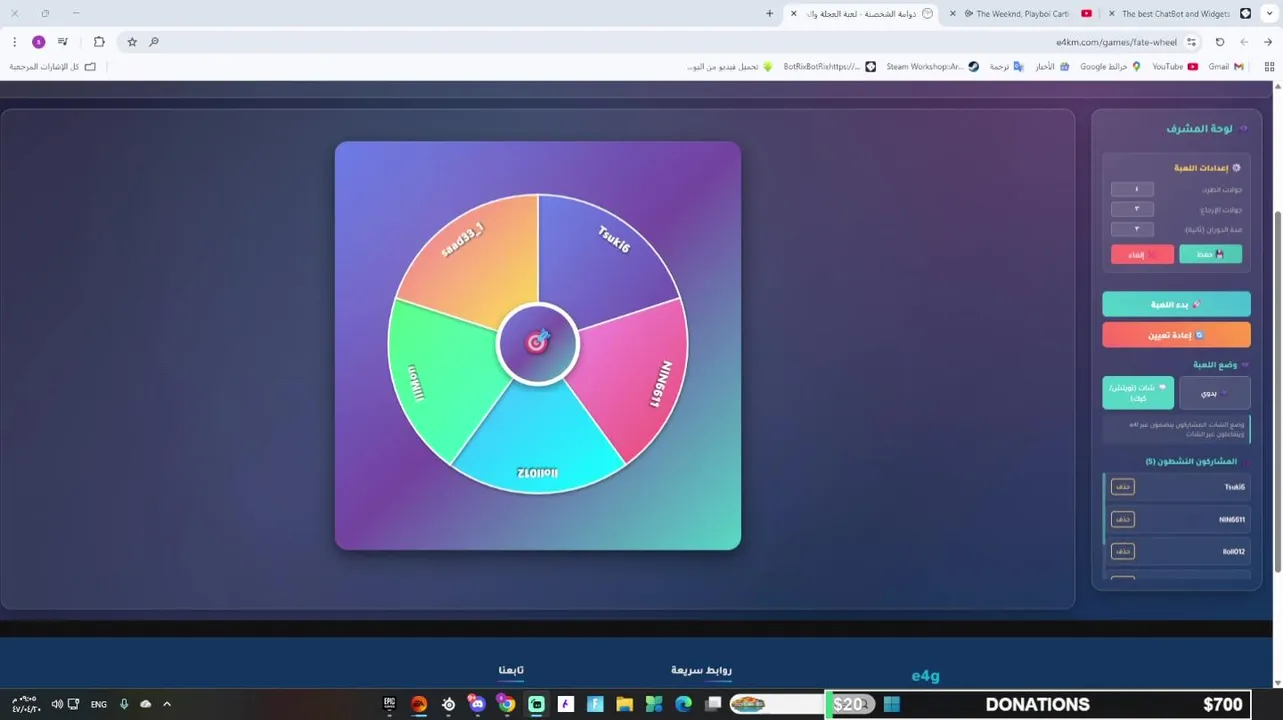Show hidden system tray icons
The width and height of the screenshot is (1283, 720).
(167, 704)
